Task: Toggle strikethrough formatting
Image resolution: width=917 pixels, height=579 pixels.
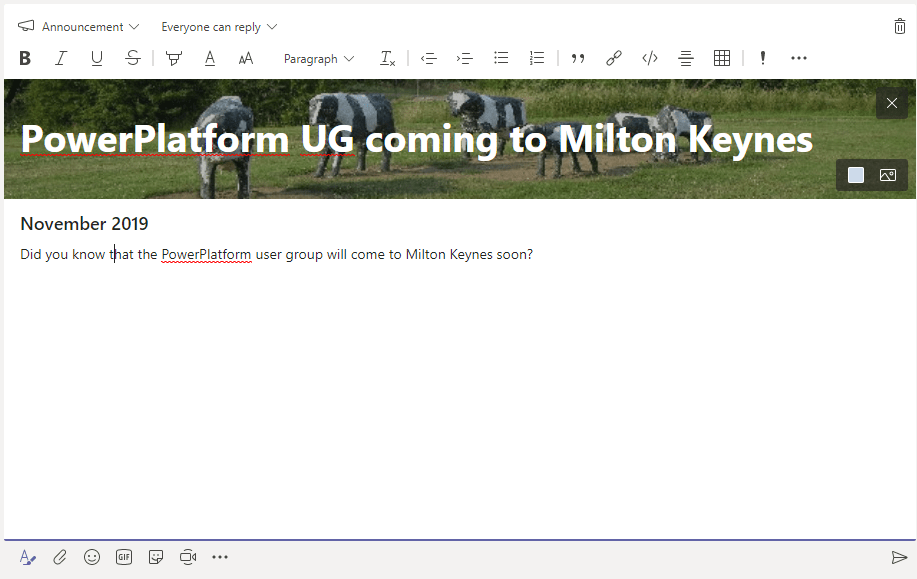Action: point(133,58)
